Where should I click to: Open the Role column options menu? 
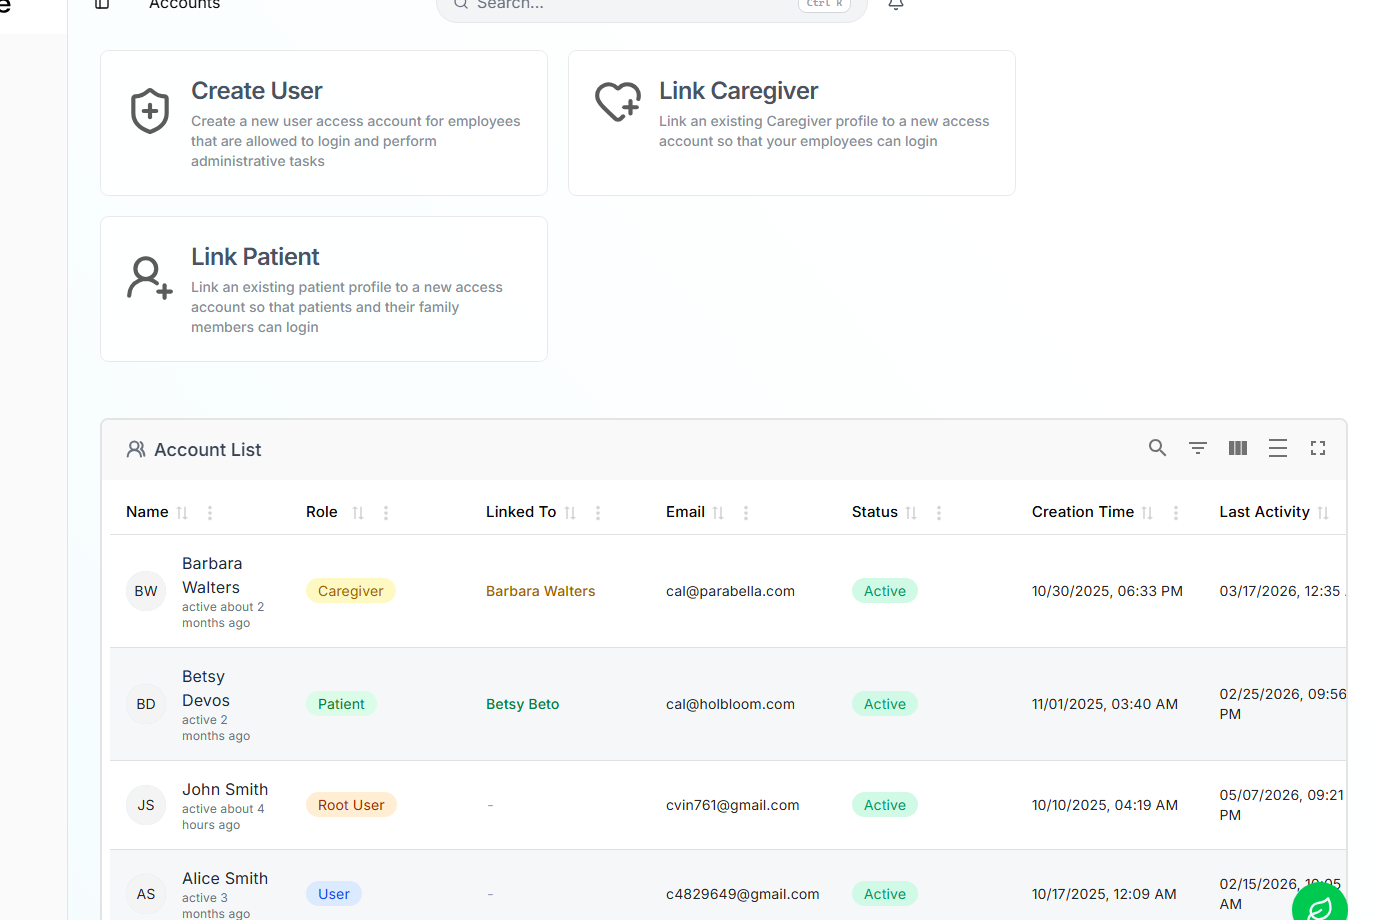386,513
